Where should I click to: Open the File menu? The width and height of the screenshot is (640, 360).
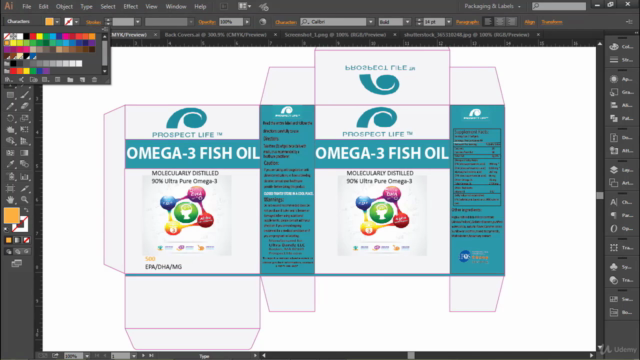click(27, 7)
